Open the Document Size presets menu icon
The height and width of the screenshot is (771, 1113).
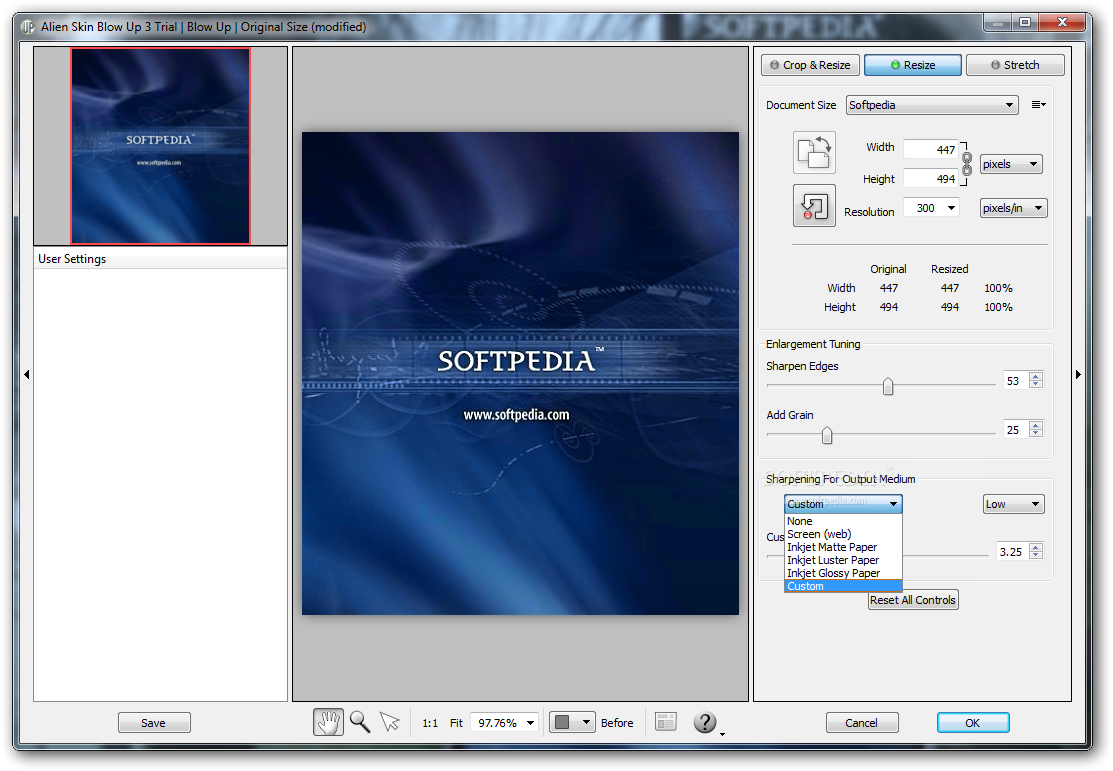(x=1038, y=105)
